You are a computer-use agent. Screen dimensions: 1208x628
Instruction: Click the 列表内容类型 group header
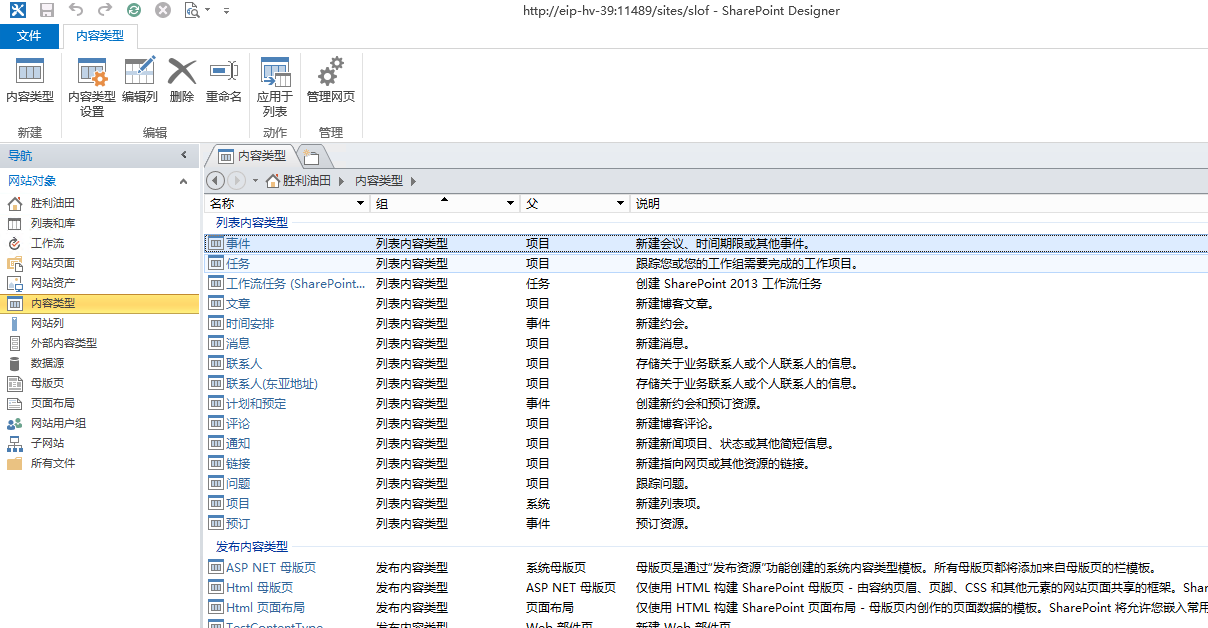[252, 222]
